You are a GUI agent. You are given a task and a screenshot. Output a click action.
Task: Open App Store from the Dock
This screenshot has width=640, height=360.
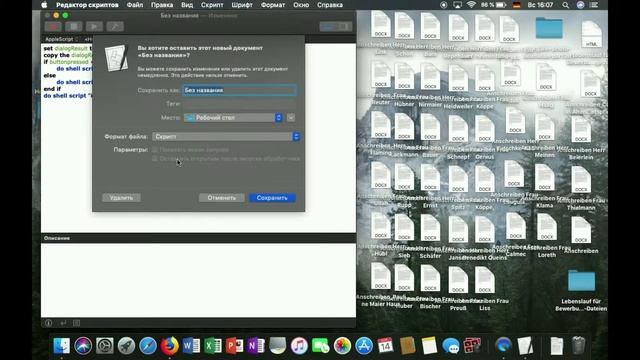[364, 346]
